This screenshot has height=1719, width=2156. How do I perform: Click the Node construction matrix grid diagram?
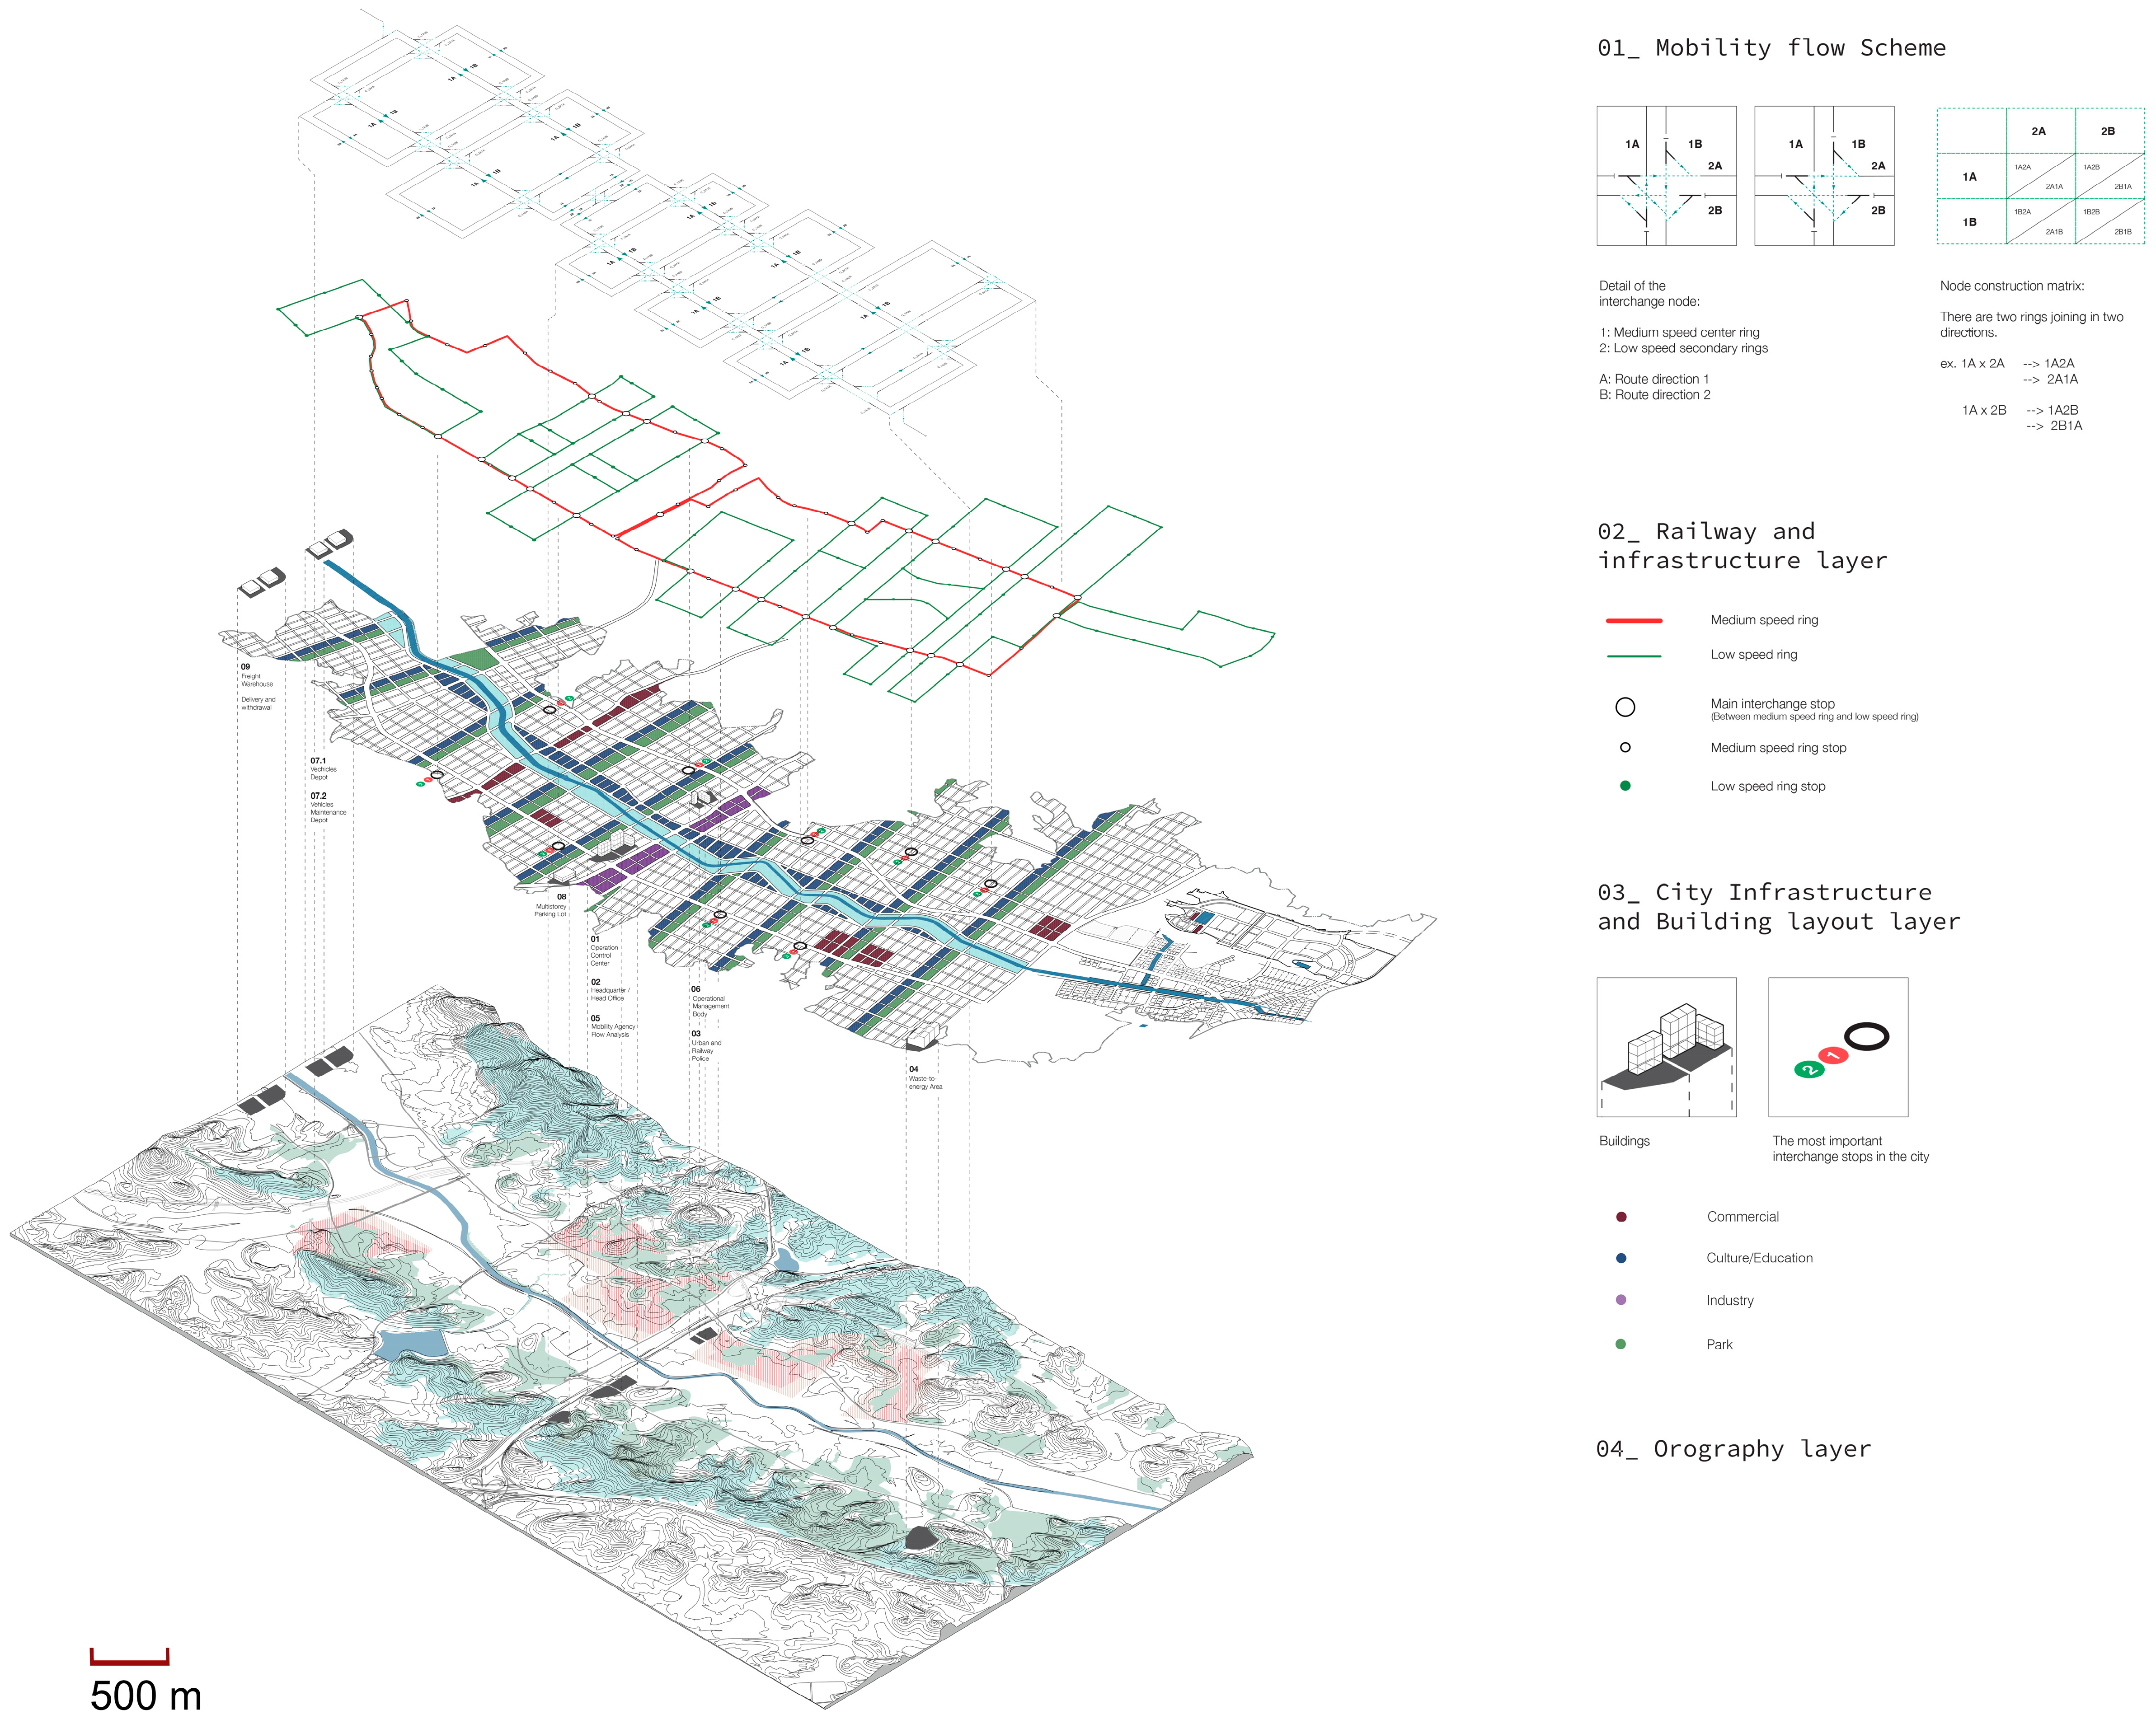coord(2041,176)
